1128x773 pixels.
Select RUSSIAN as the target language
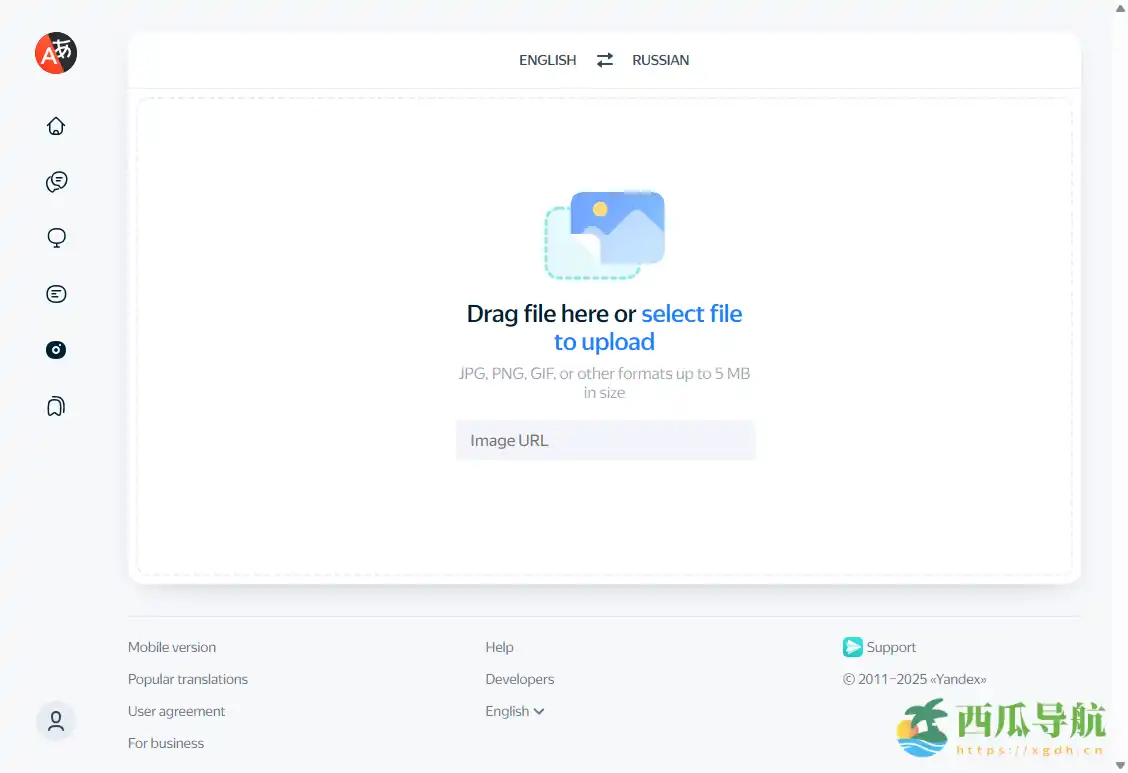tap(661, 60)
